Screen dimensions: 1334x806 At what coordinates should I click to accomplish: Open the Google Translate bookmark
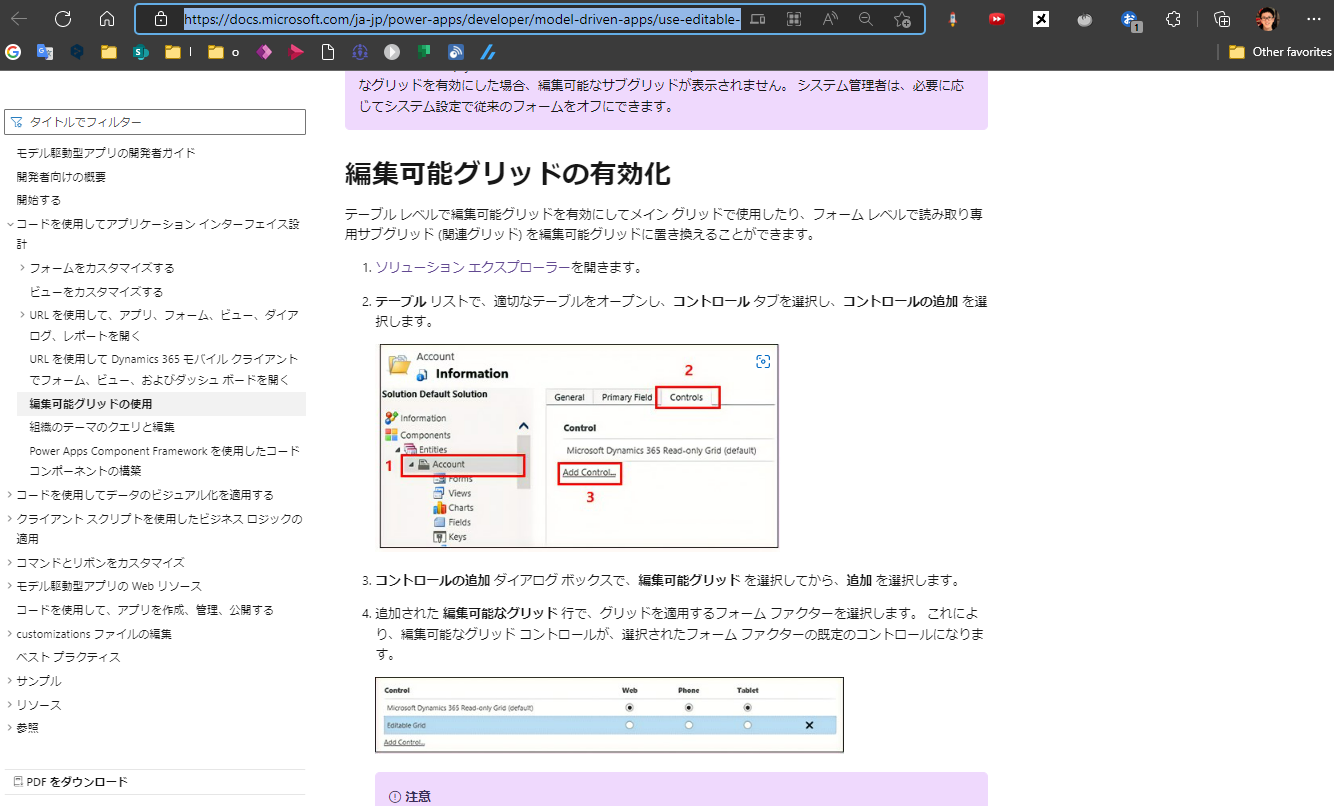45,52
